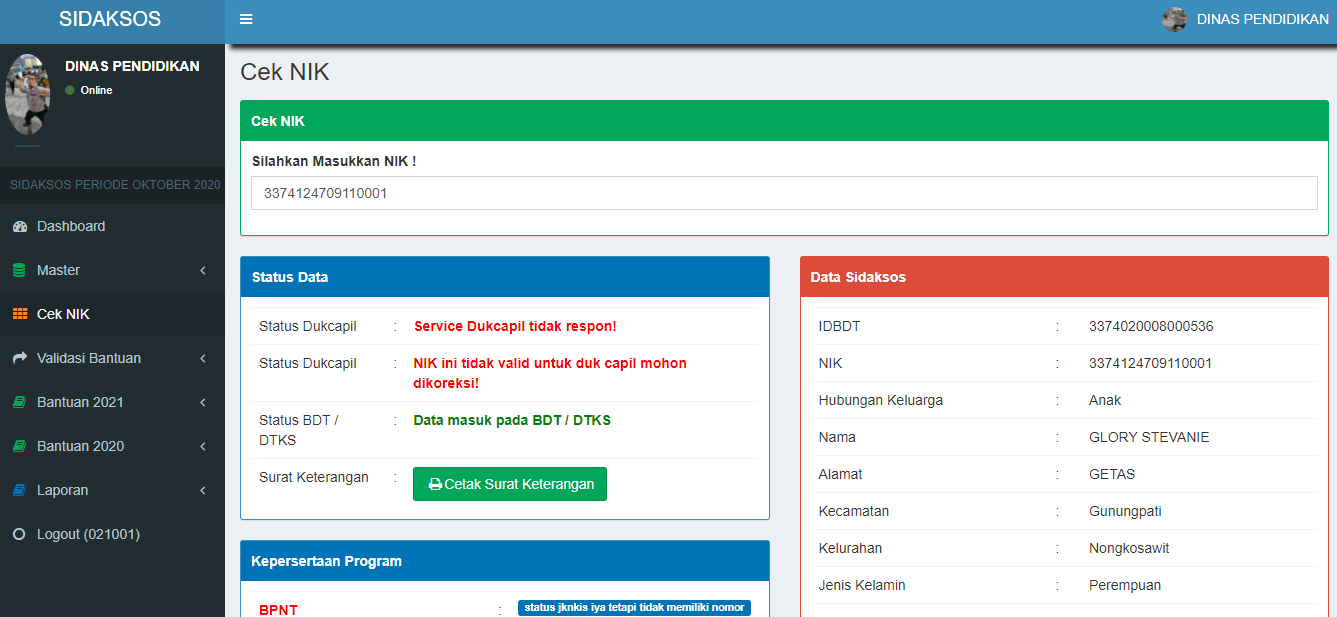Click the green Online status dot
The width and height of the screenshot is (1337, 617).
click(x=70, y=90)
